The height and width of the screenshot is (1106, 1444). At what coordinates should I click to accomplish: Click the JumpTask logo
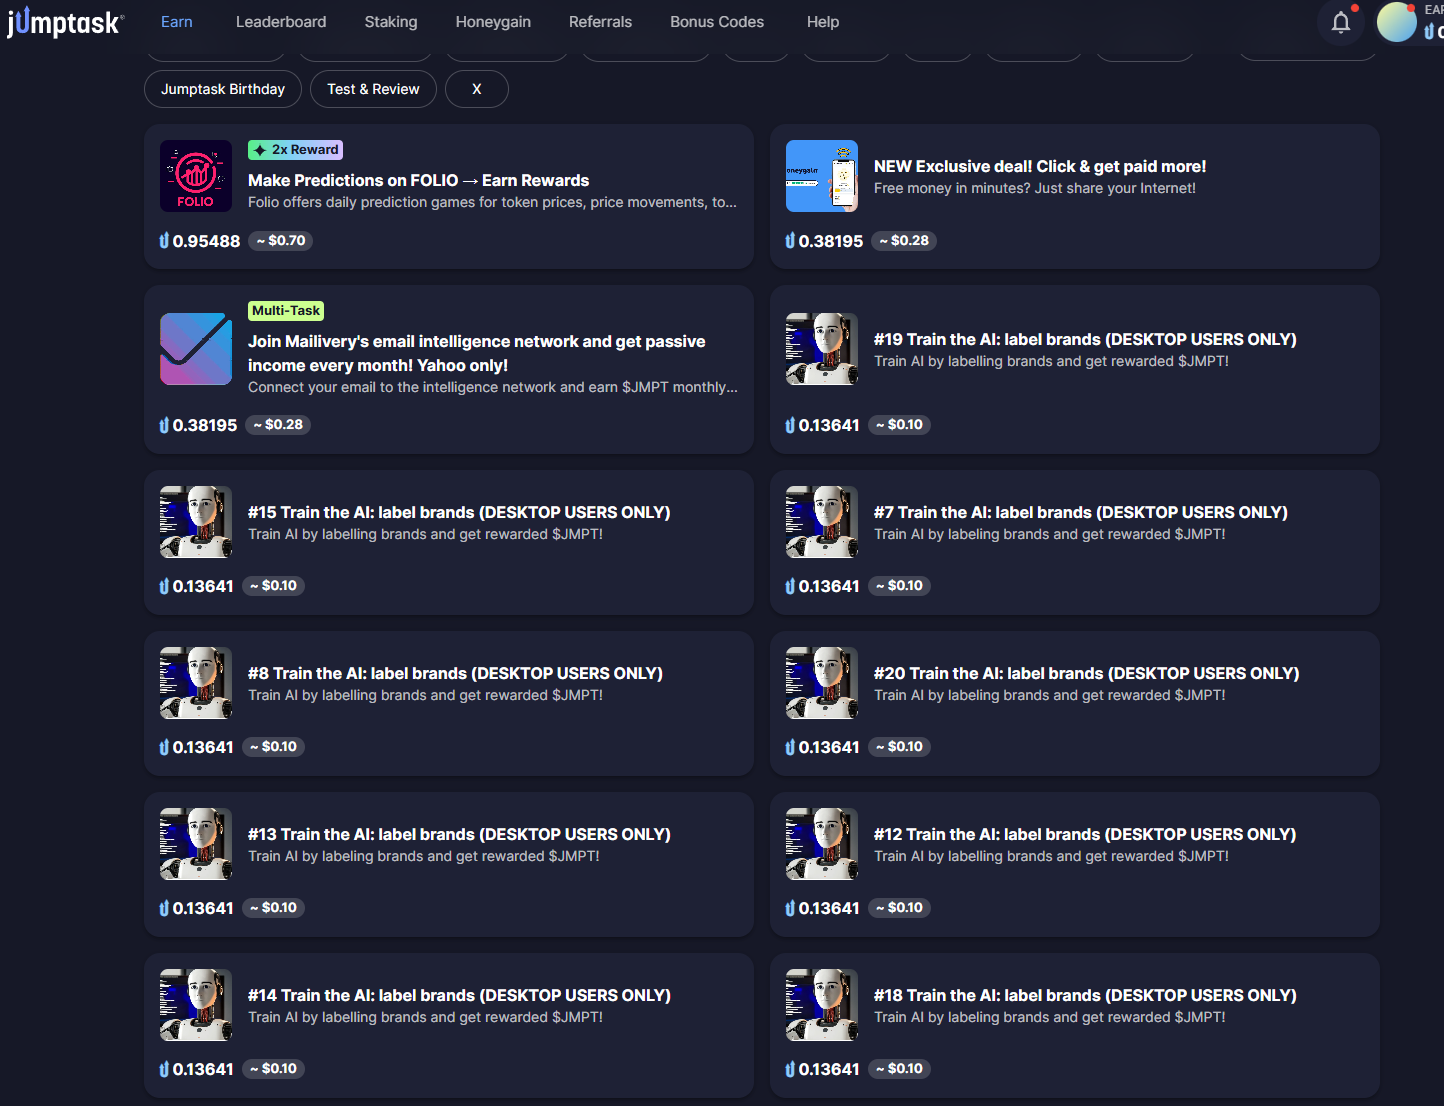point(65,22)
